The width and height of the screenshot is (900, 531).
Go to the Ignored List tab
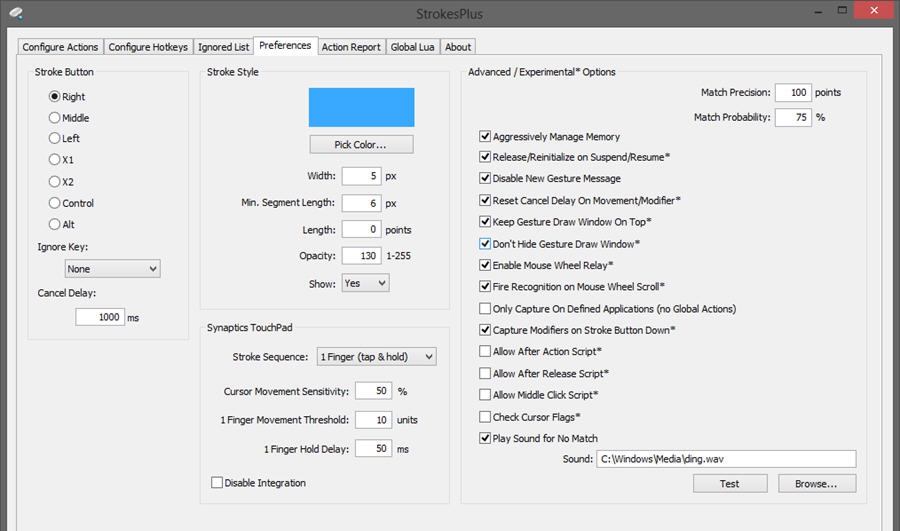click(223, 47)
